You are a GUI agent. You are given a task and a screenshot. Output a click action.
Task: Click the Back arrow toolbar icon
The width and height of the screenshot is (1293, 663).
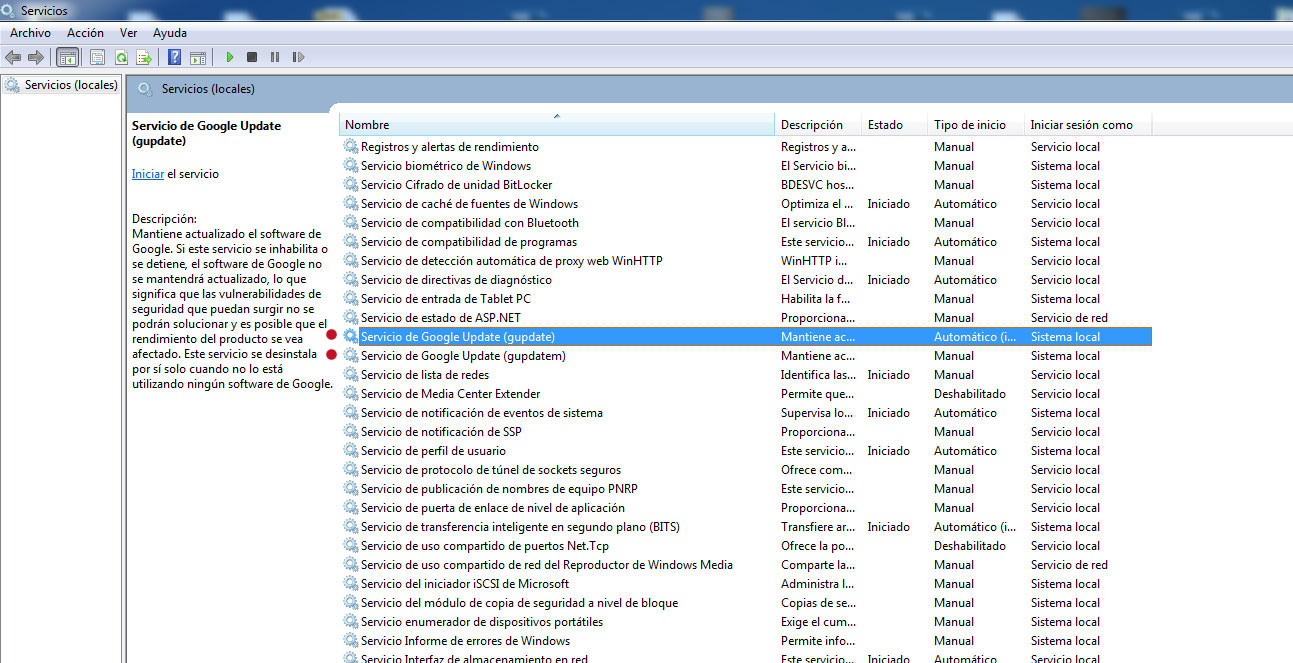13,58
